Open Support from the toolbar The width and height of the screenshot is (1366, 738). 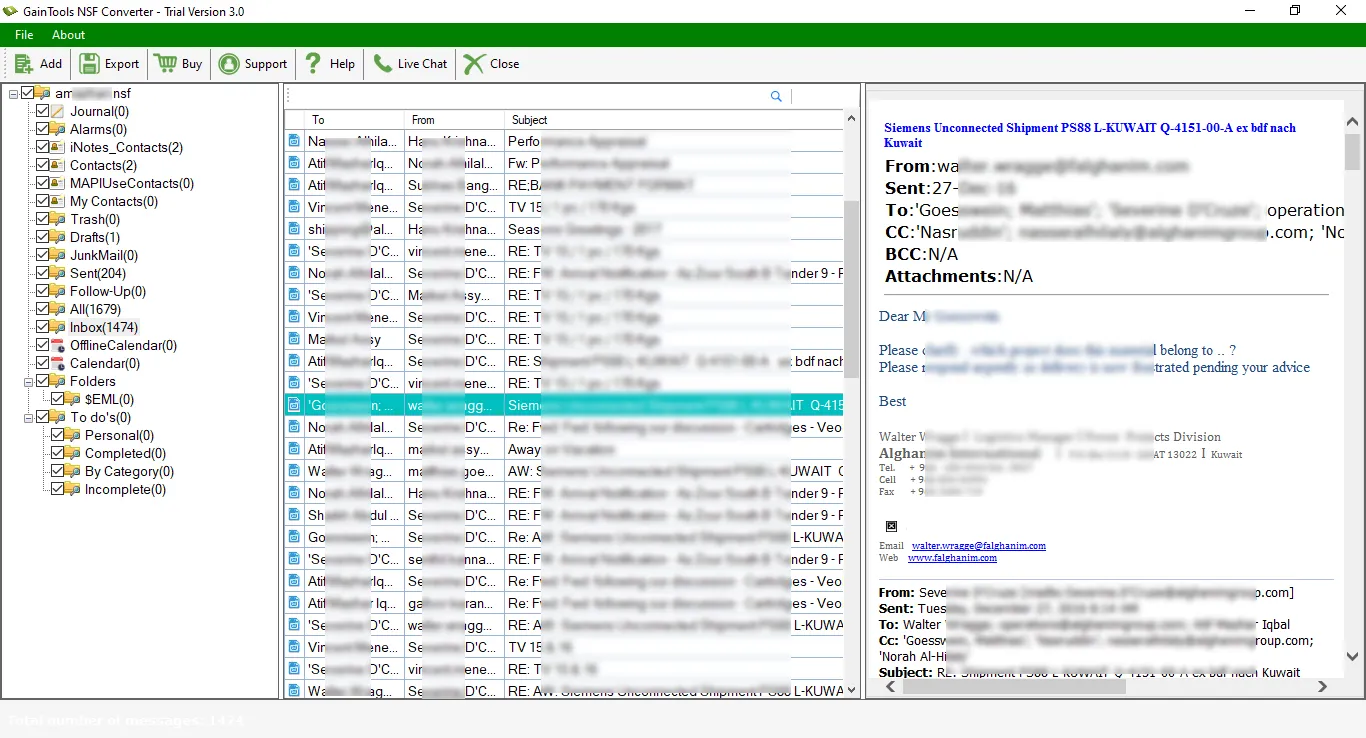coord(253,64)
